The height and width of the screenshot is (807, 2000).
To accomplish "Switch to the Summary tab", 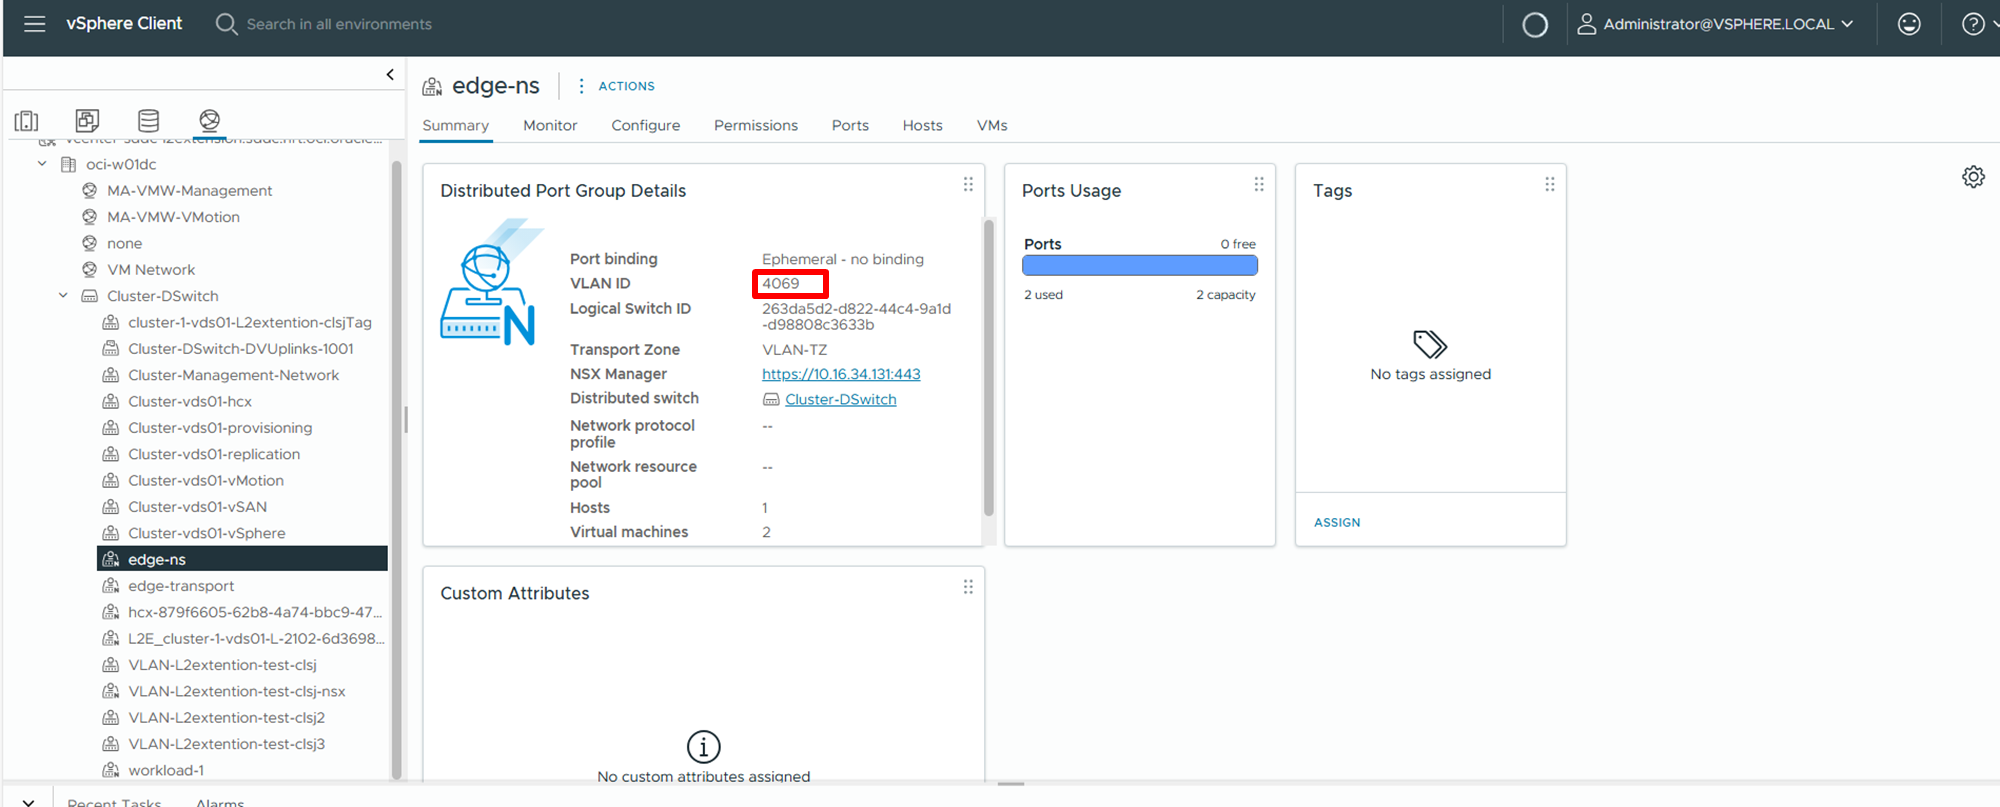I will [x=455, y=125].
